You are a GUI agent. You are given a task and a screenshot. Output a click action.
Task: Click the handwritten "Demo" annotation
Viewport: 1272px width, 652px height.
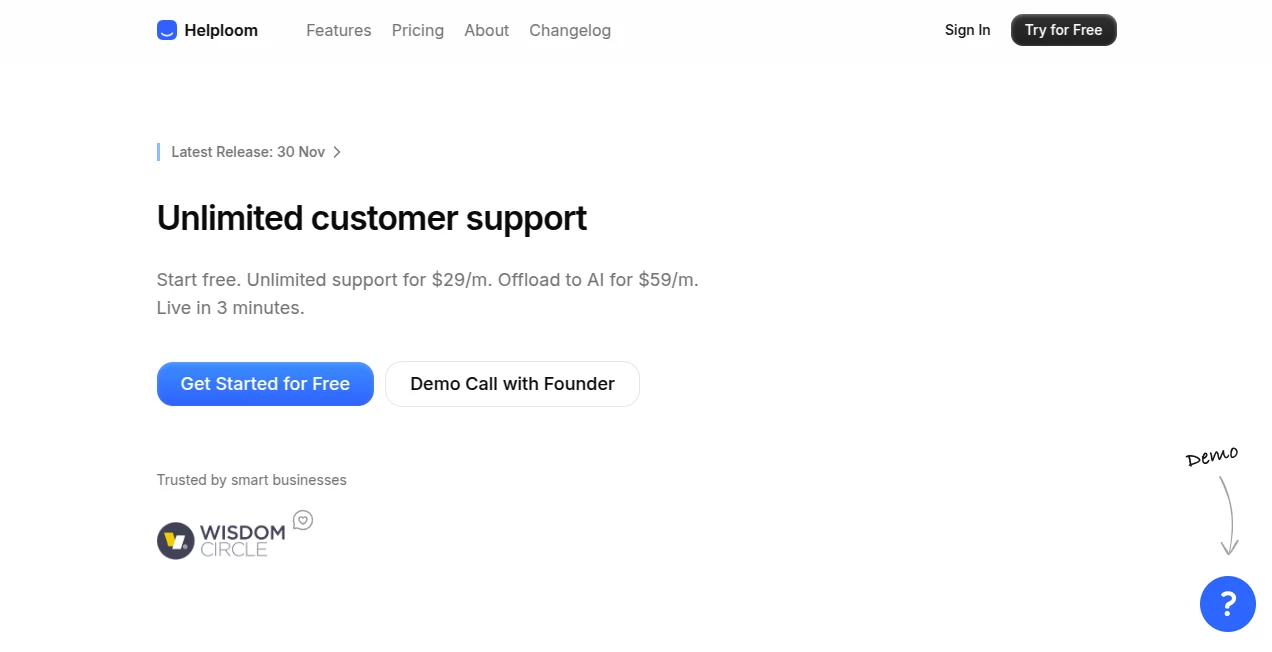1211,456
